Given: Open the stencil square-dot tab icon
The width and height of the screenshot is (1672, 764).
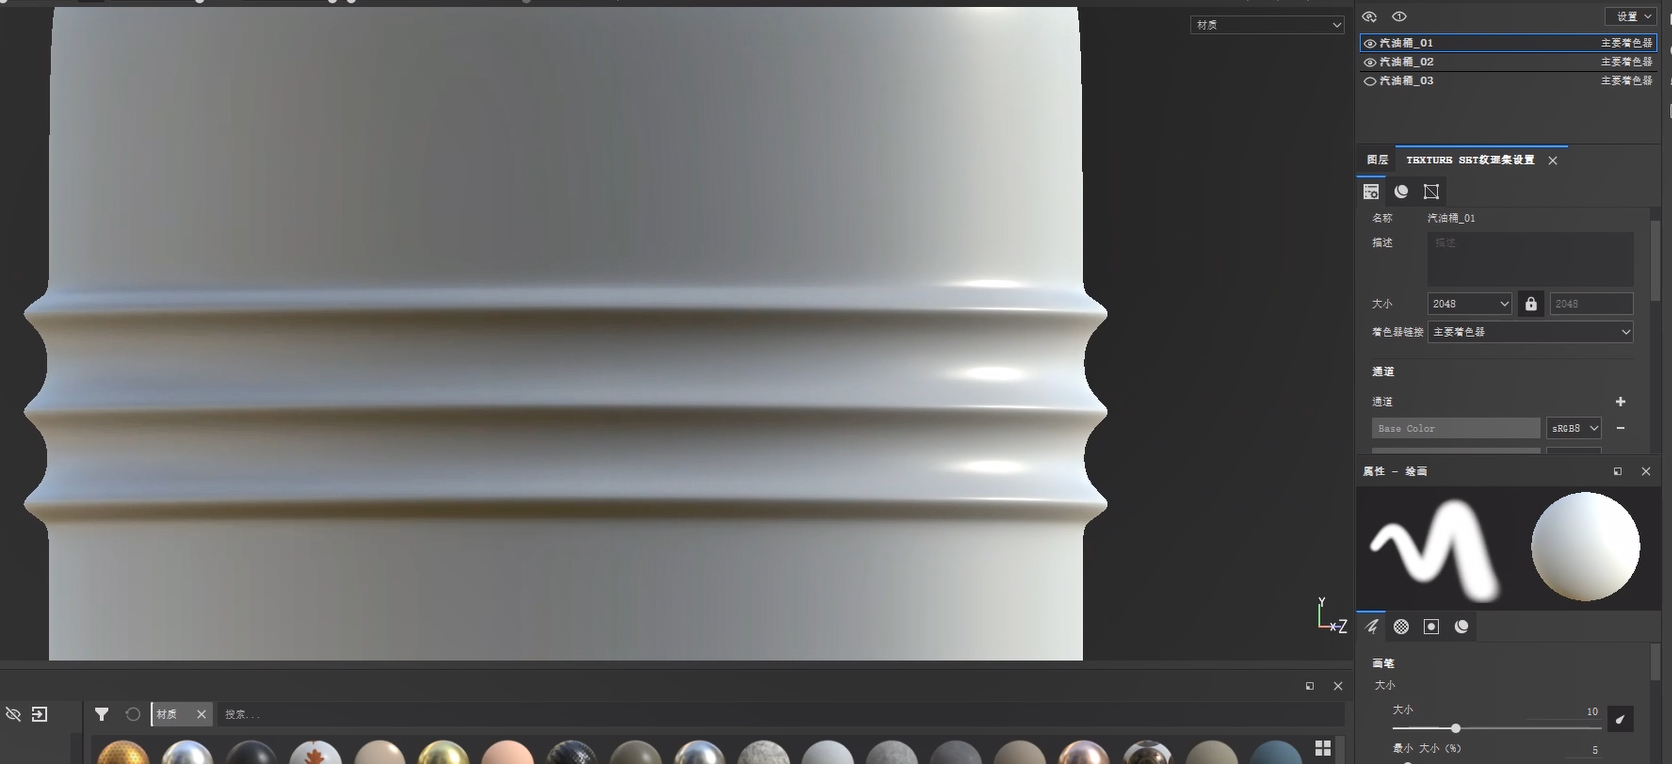Looking at the screenshot, I should tap(1431, 626).
